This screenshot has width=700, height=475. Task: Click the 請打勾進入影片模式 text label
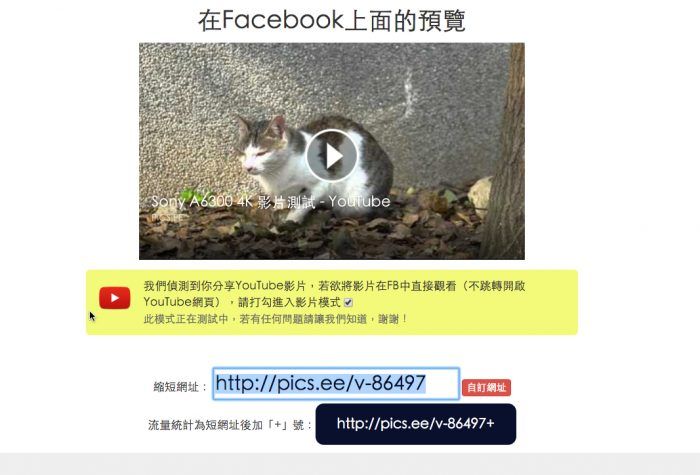tap(289, 303)
